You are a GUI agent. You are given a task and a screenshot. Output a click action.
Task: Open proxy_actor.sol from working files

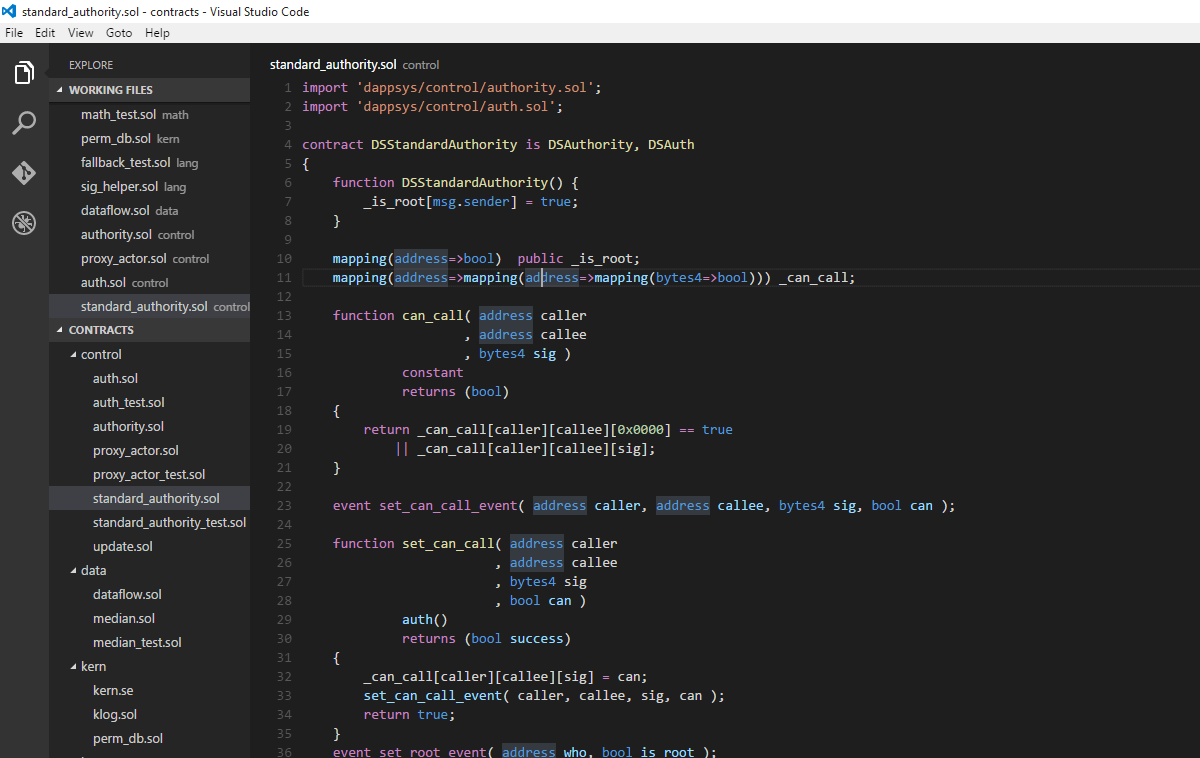pyautogui.click(x=125, y=258)
